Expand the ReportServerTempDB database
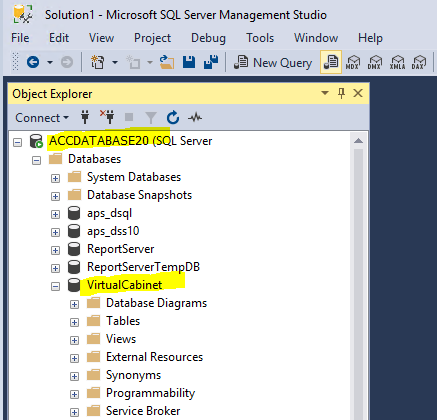Image resolution: width=437 pixels, height=420 pixels. pyautogui.click(x=55, y=268)
